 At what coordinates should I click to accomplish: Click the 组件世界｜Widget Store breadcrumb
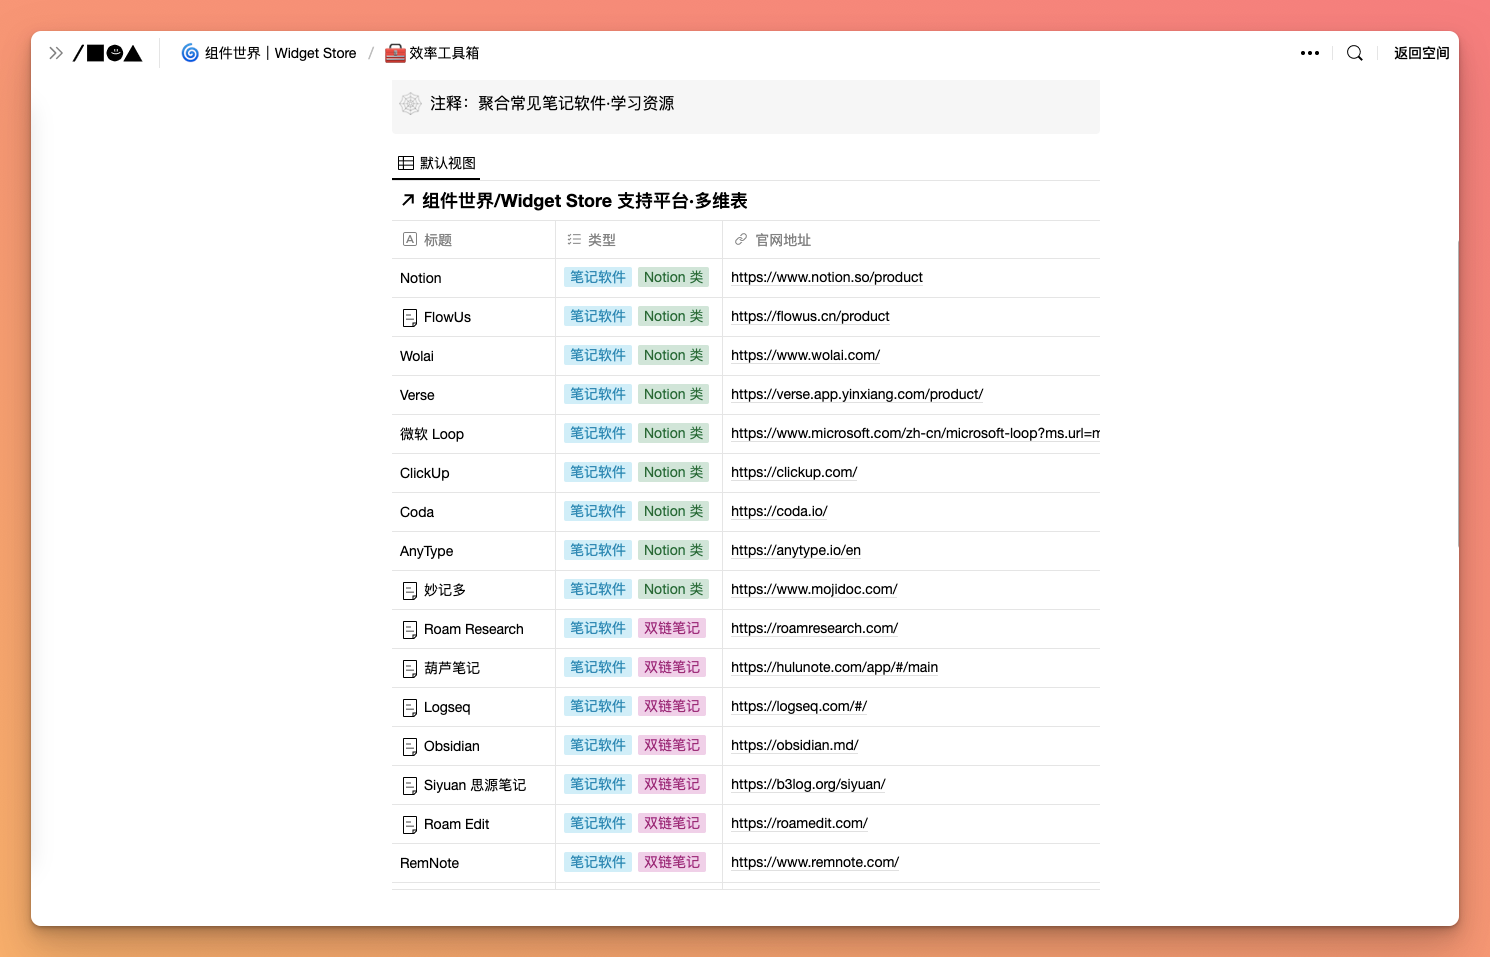pos(282,52)
